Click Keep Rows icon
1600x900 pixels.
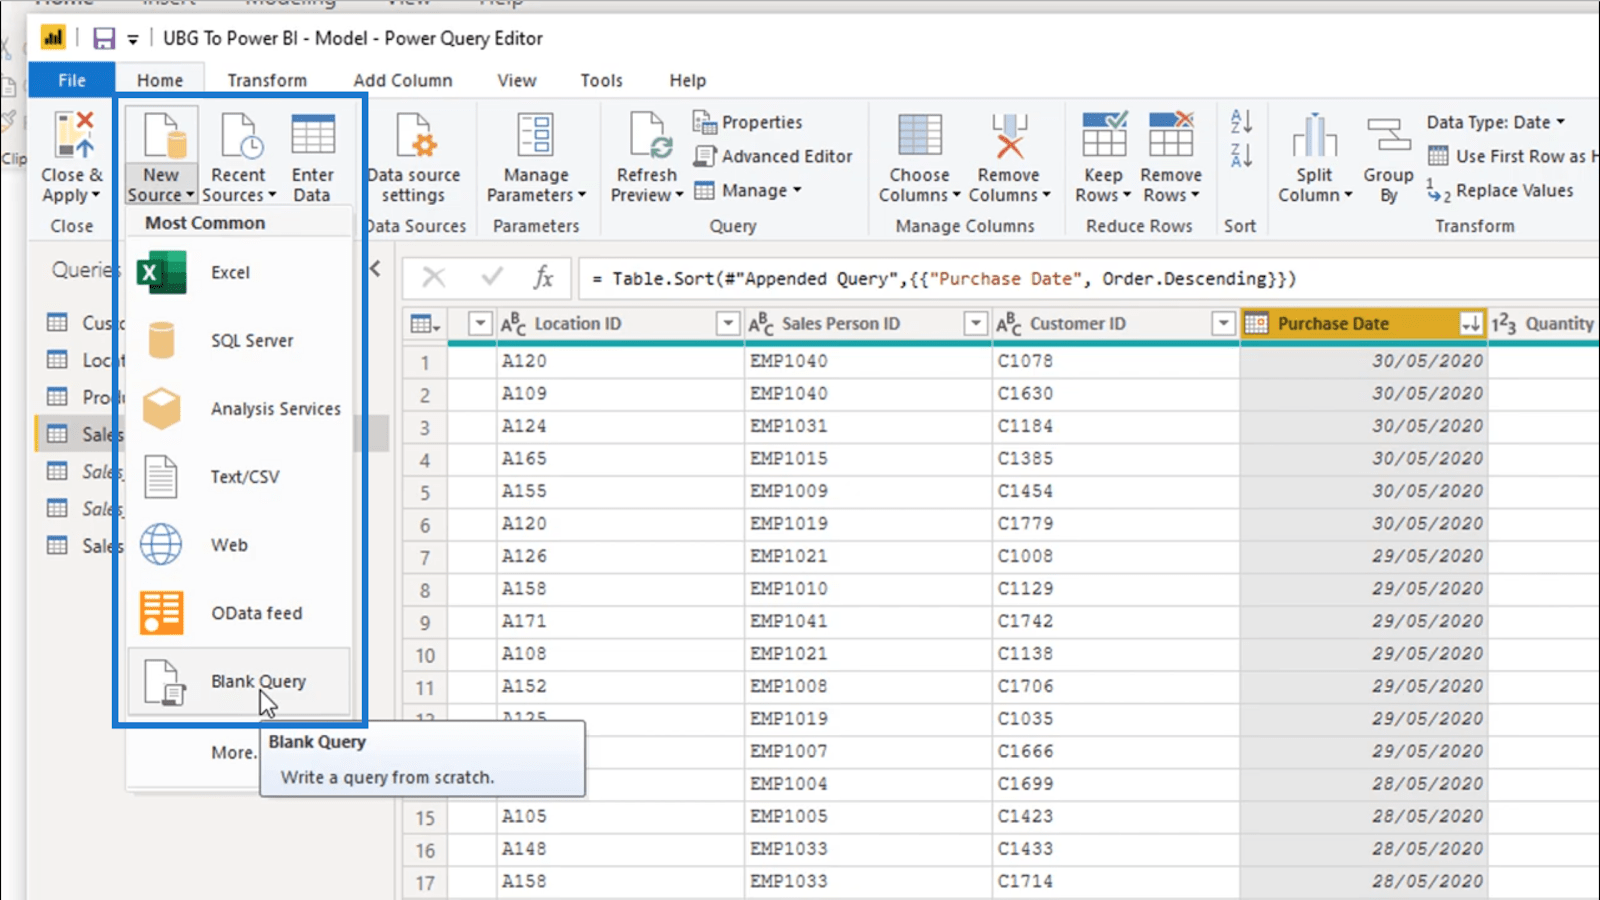[1104, 135]
